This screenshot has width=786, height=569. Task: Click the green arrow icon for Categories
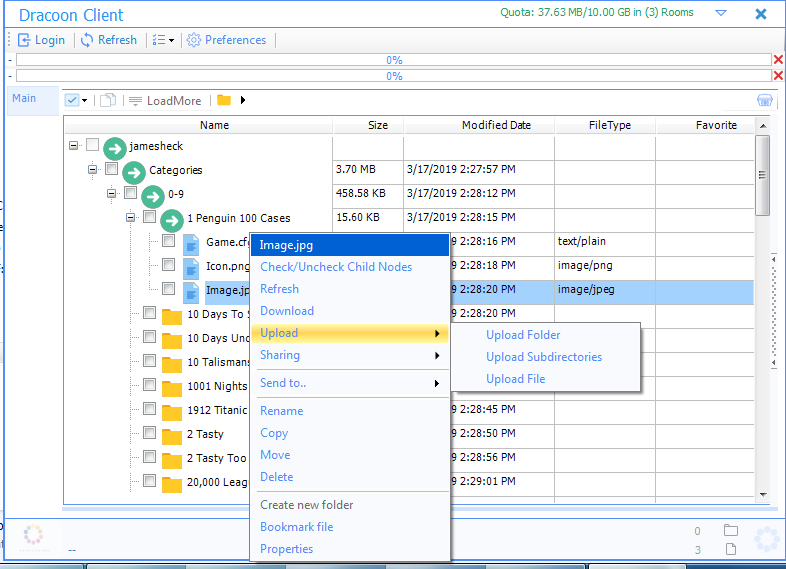point(134,172)
